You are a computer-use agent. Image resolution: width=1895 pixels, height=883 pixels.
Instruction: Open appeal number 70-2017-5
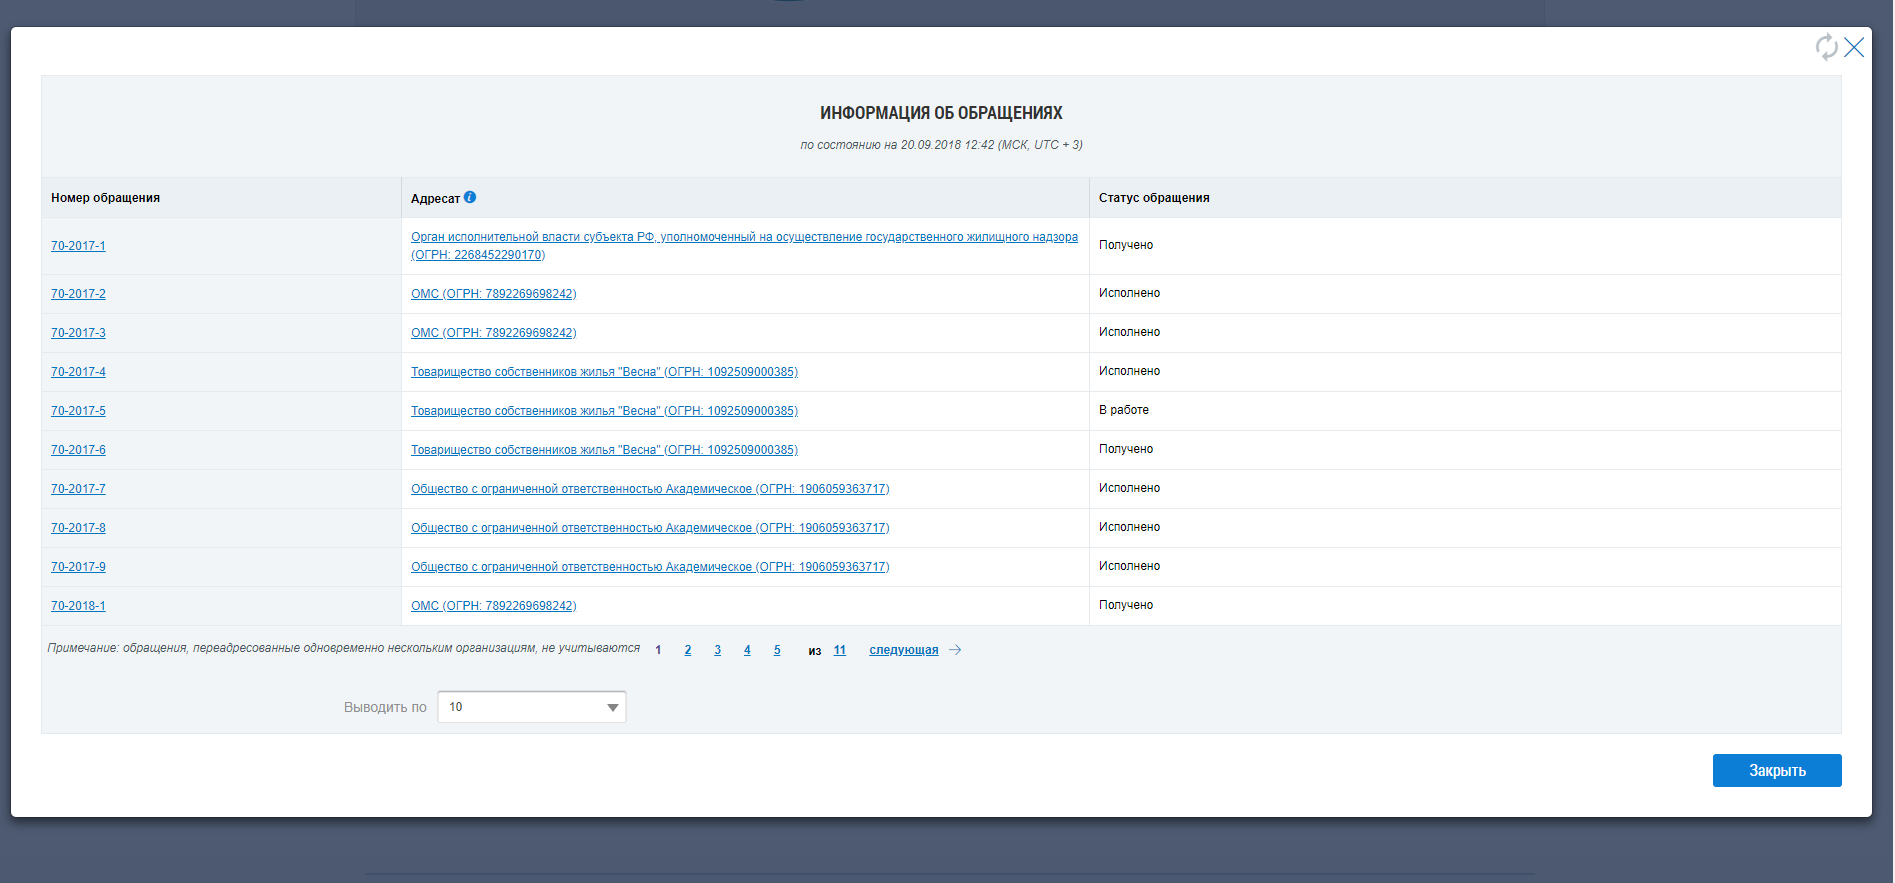[78, 411]
